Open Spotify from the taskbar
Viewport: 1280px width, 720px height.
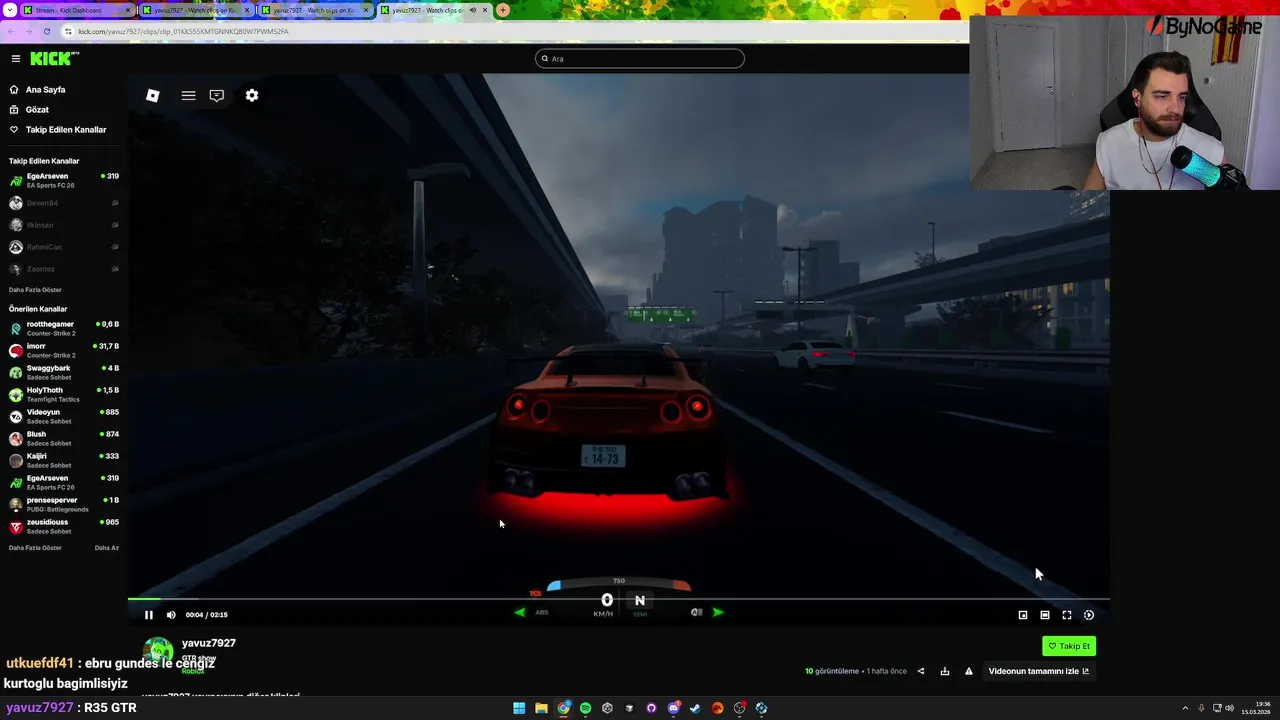pyautogui.click(x=585, y=708)
